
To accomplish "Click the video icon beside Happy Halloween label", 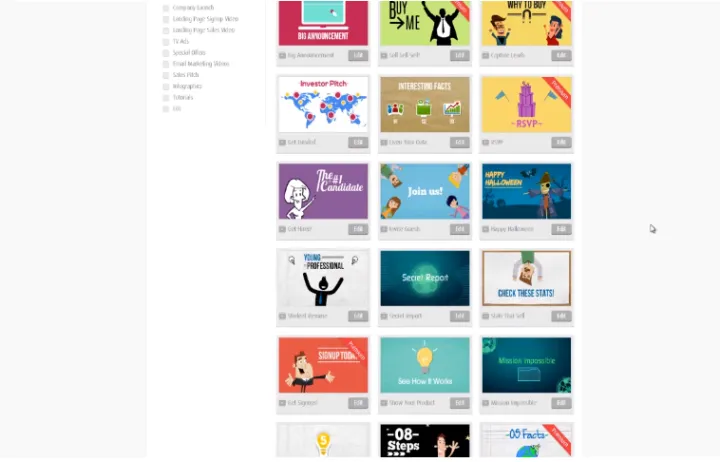I will (486, 229).
